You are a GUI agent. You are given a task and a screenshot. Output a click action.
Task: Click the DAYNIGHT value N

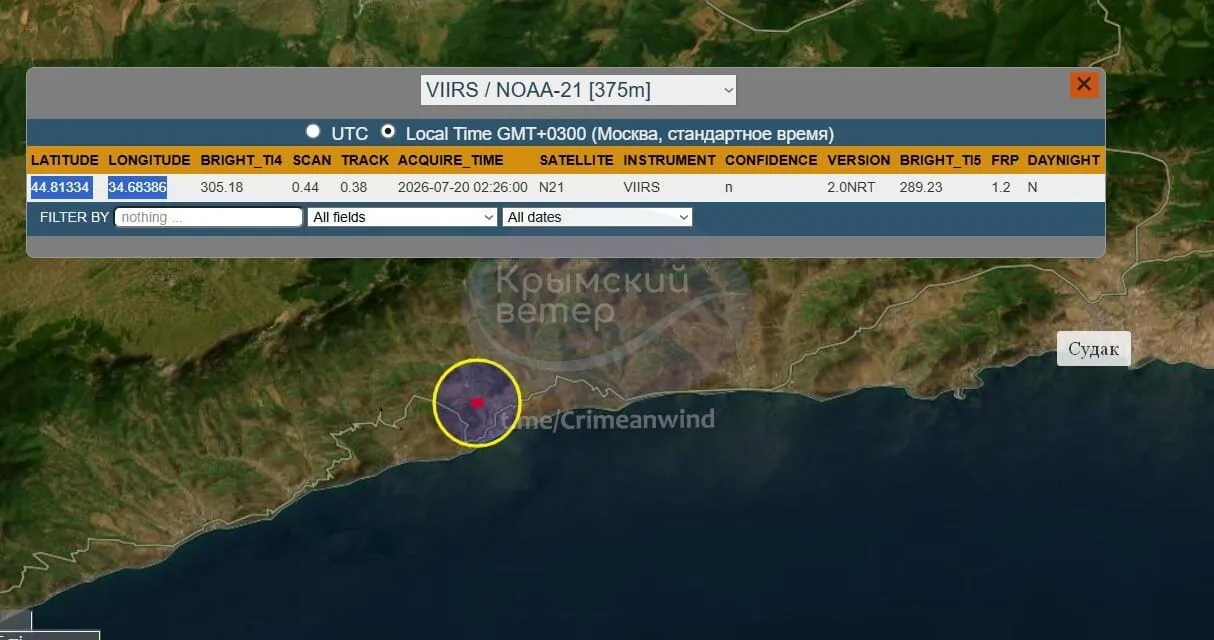point(1032,187)
